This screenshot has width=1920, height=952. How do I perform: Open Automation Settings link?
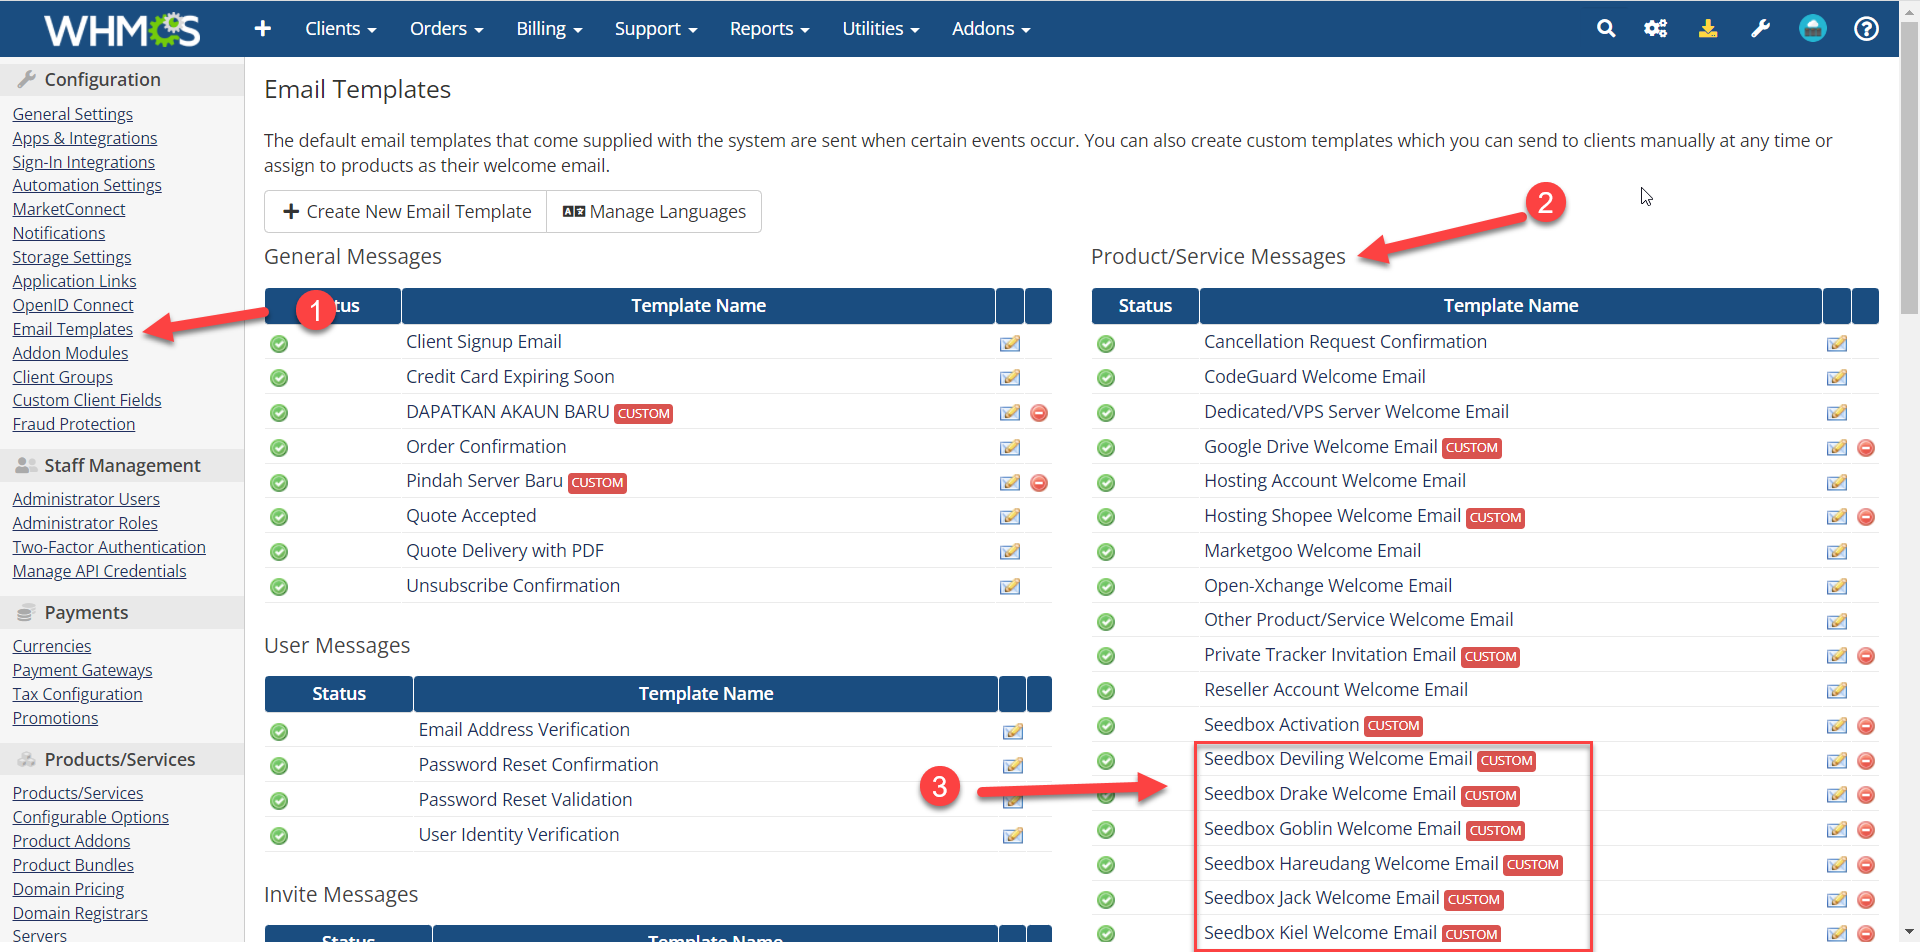click(87, 185)
